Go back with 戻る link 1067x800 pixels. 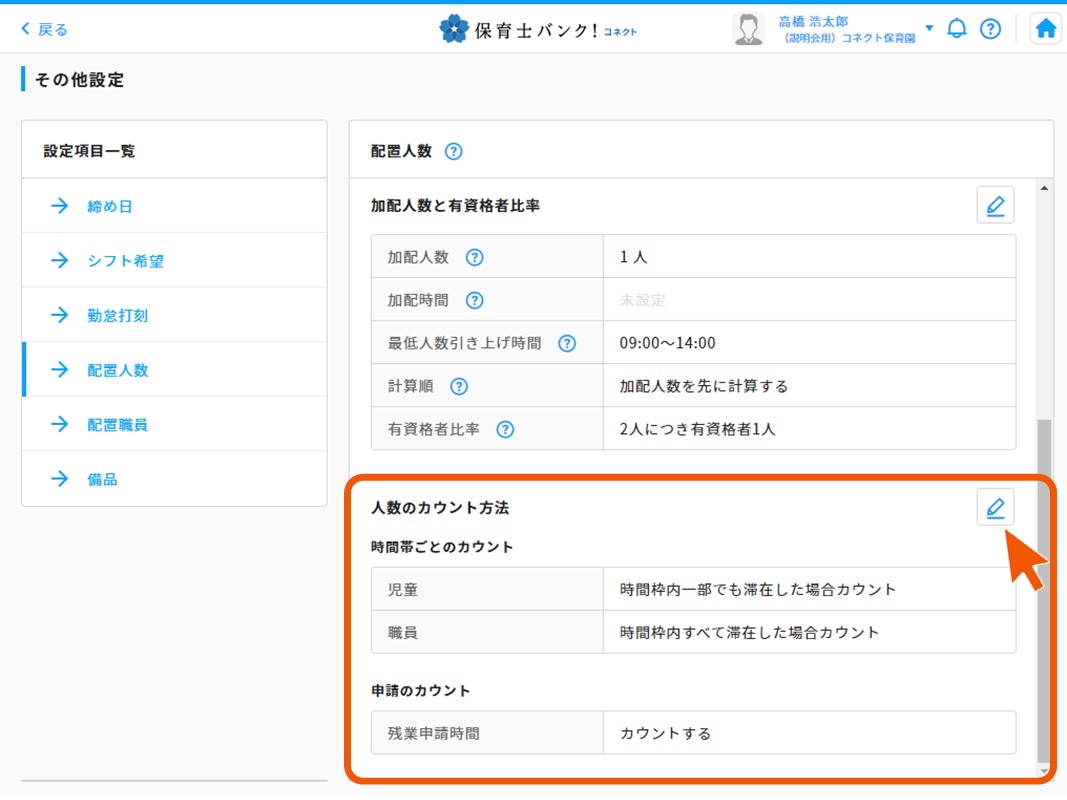tap(45, 29)
